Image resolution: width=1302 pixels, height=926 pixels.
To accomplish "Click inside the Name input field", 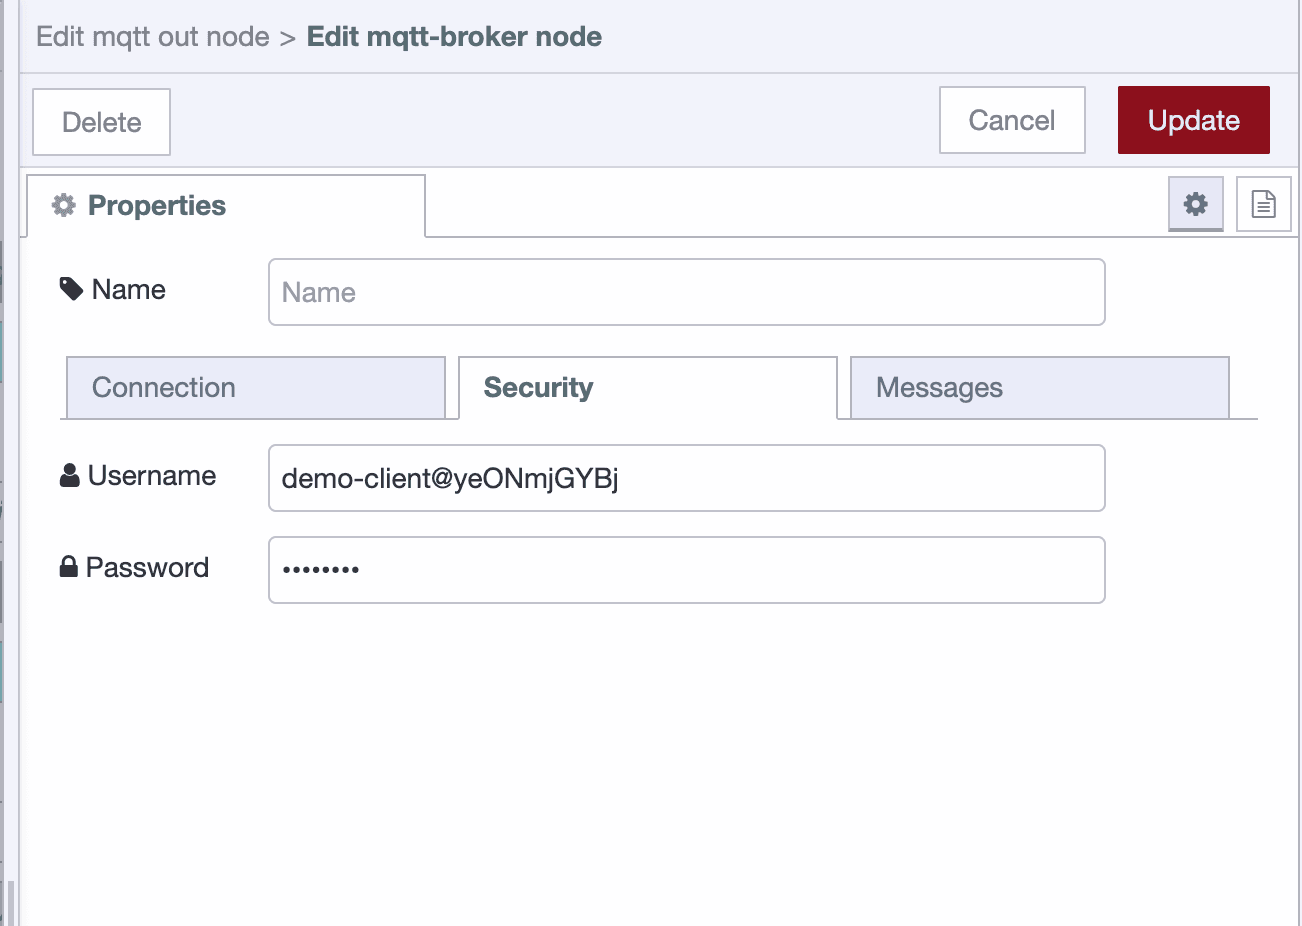I will click(x=686, y=292).
